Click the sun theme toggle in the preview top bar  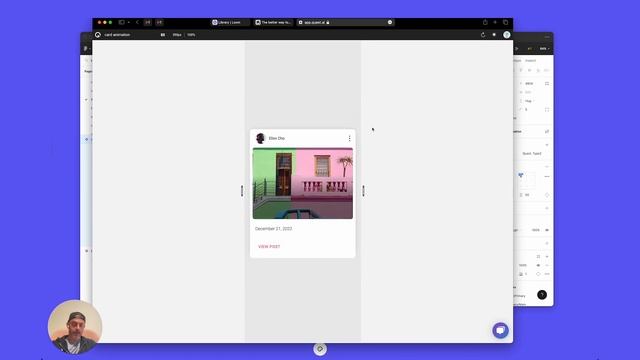pos(494,35)
